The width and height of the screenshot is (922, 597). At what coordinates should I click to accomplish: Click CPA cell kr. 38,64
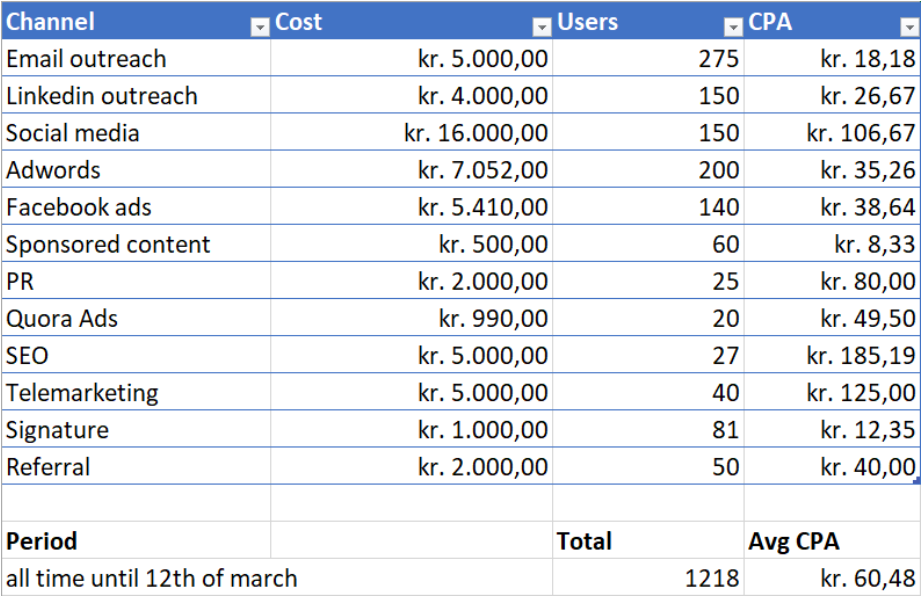(x=832, y=206)
